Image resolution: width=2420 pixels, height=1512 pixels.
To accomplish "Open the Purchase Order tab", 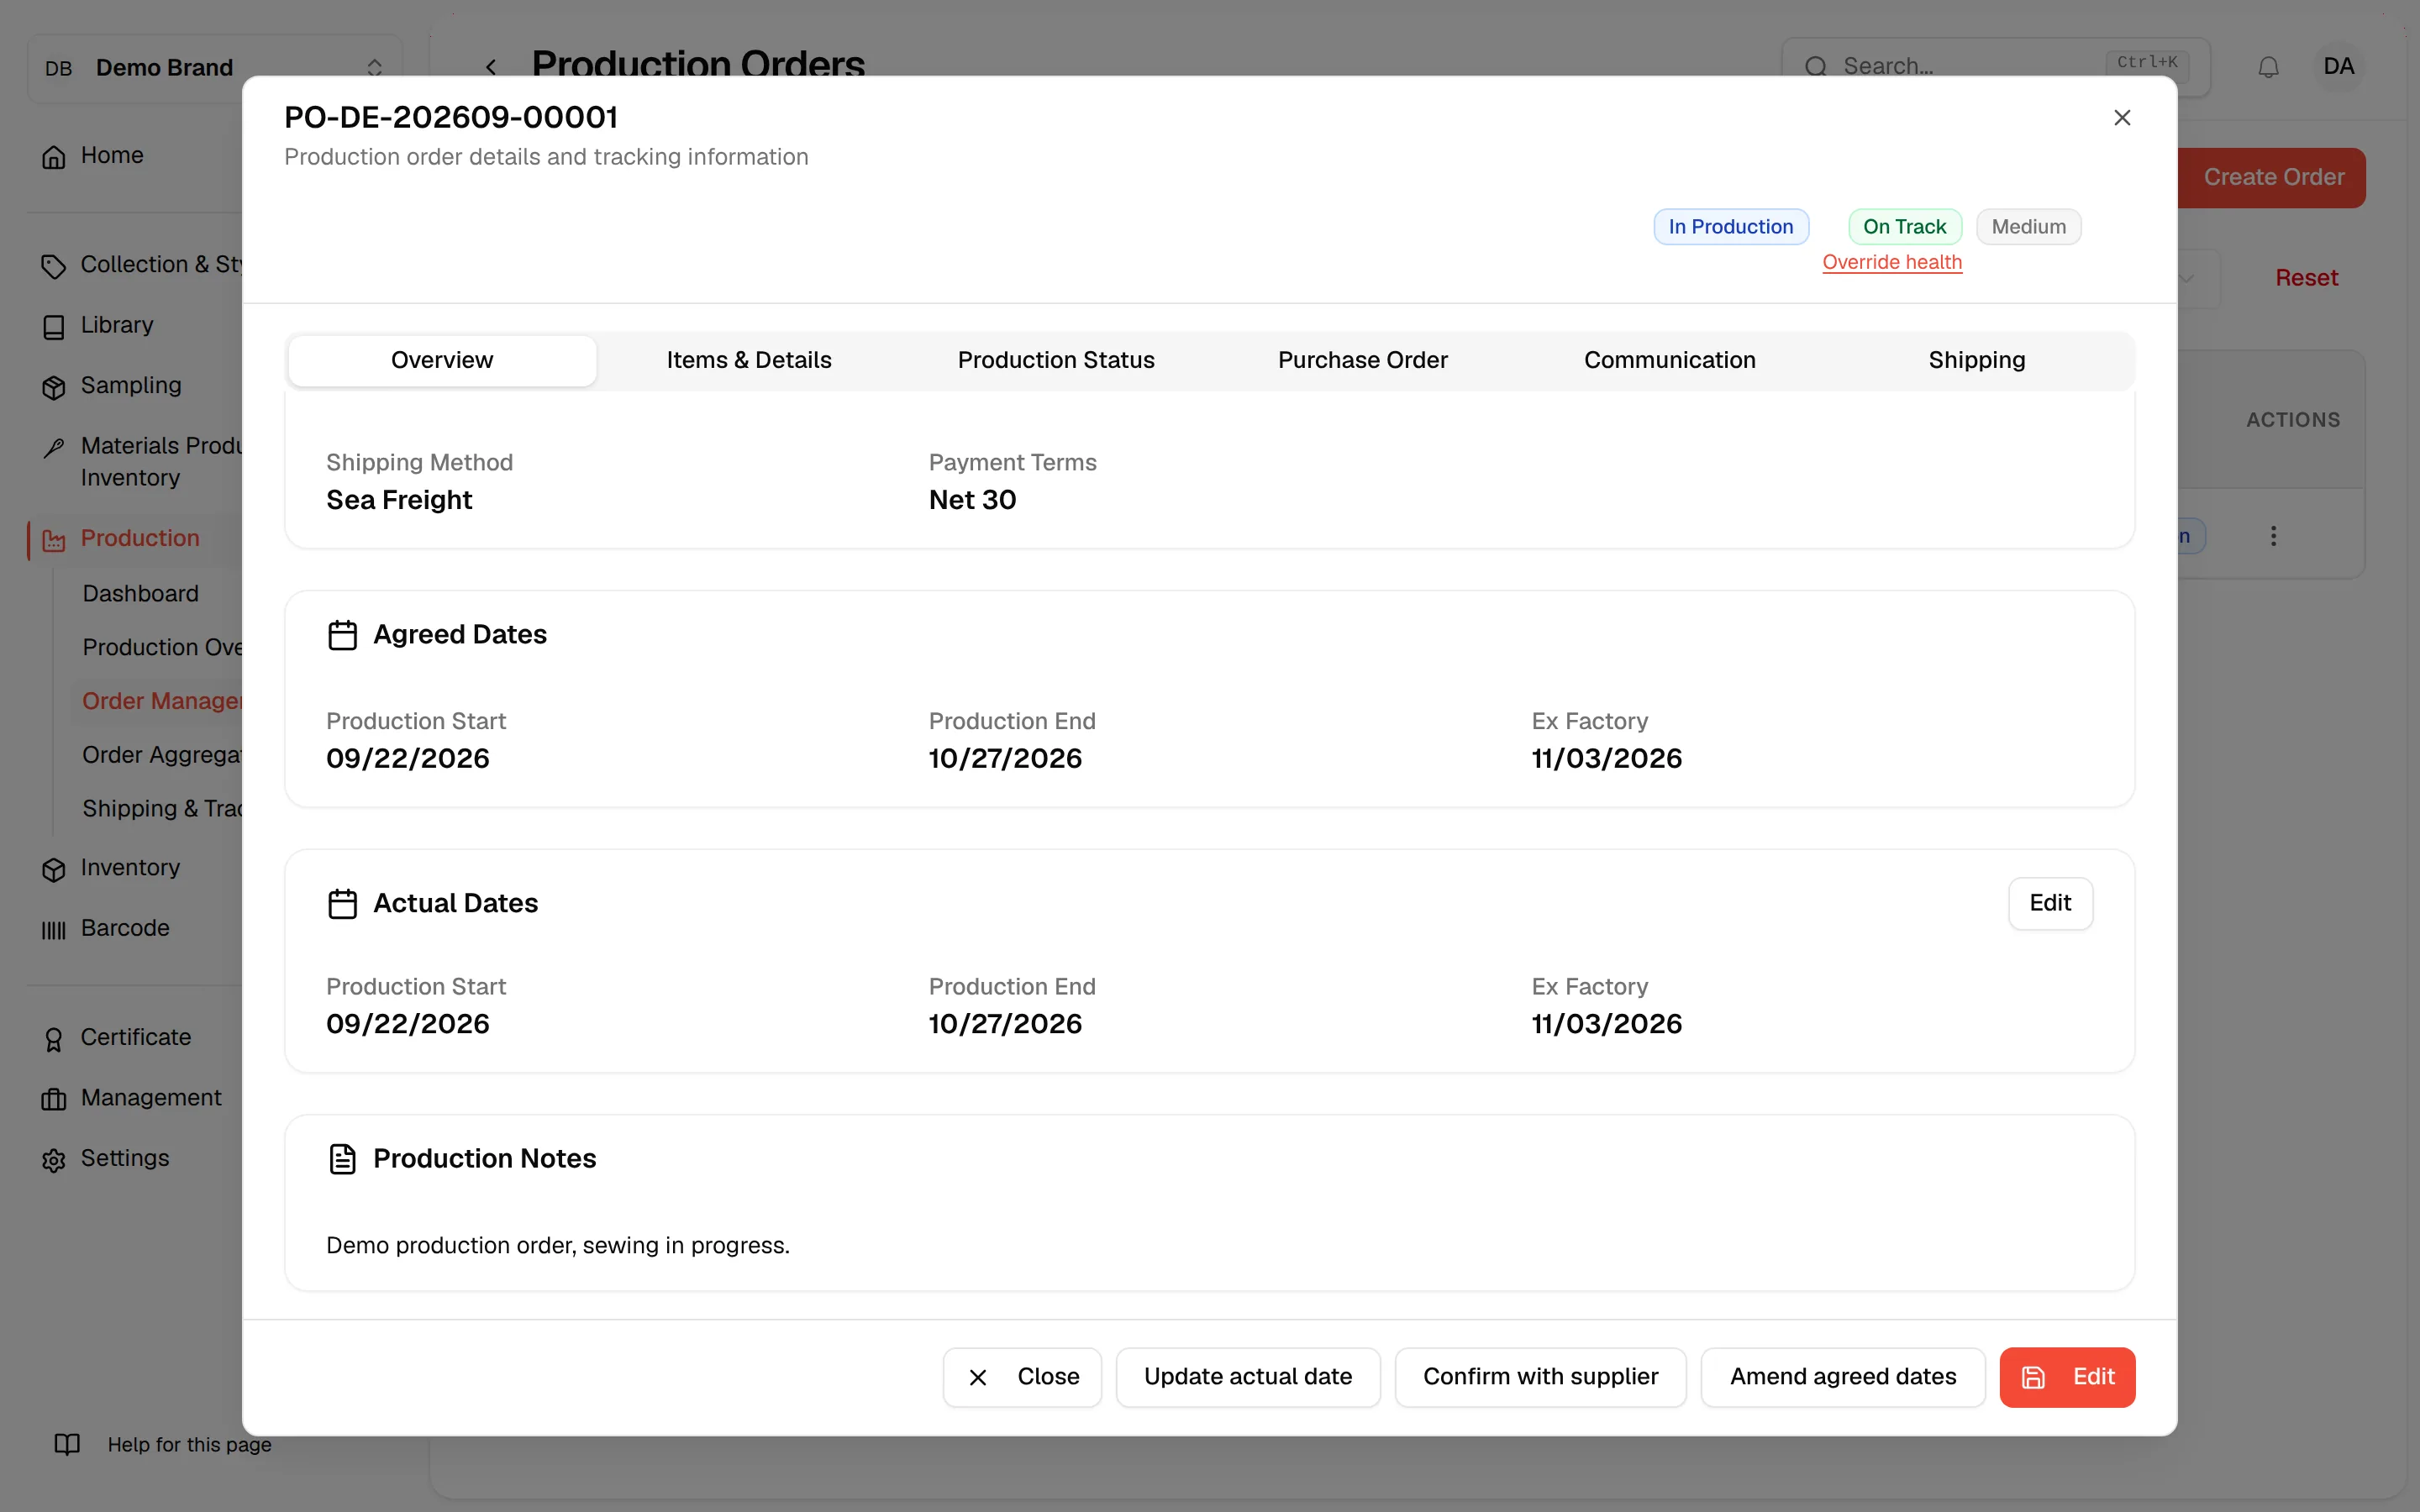I will coord(1362,360).
